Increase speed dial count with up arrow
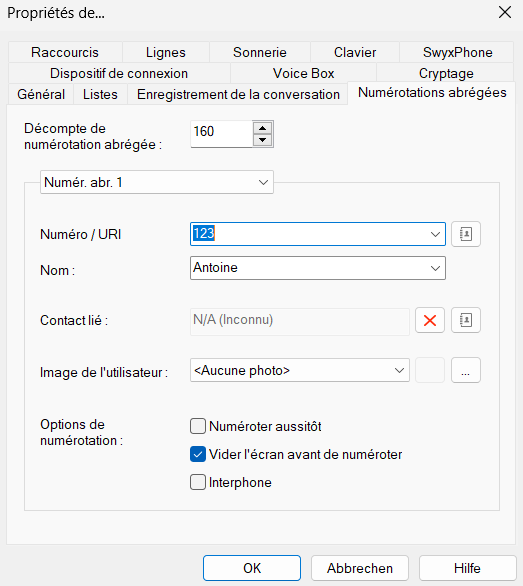Viewport: 523px width, 586px height. (263, 128)
